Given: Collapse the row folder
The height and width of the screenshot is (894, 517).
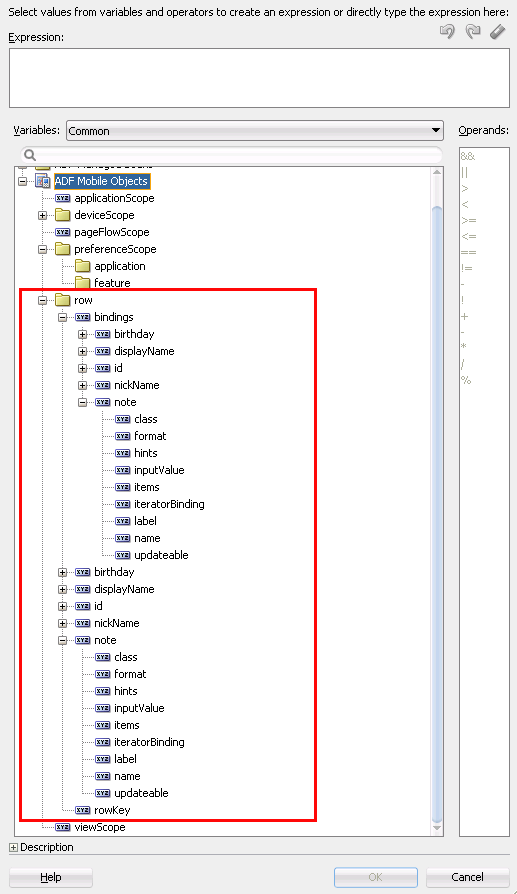Looking at the screenshot, I should coord(43,300).
